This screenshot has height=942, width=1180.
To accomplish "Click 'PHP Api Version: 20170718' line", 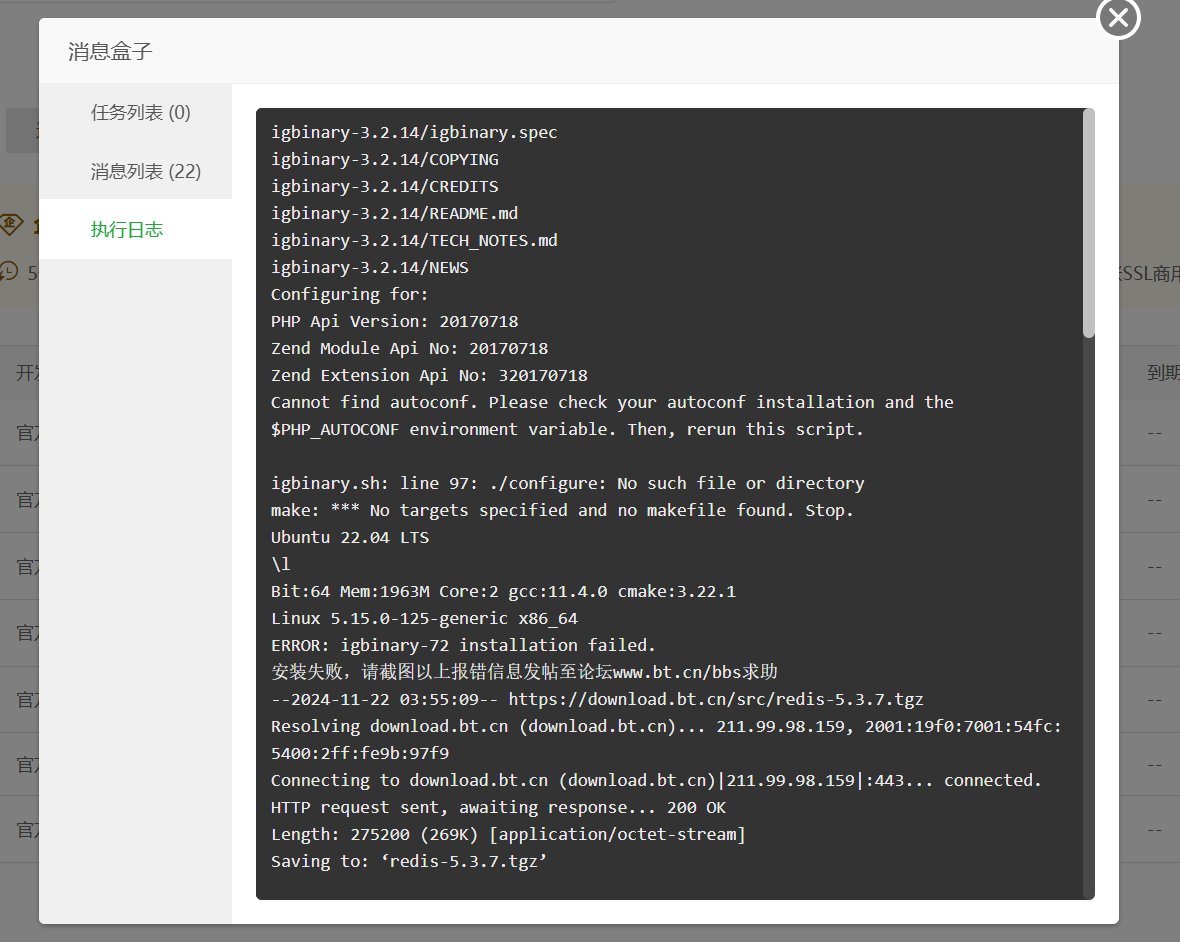I will click(x=394, y=321).
